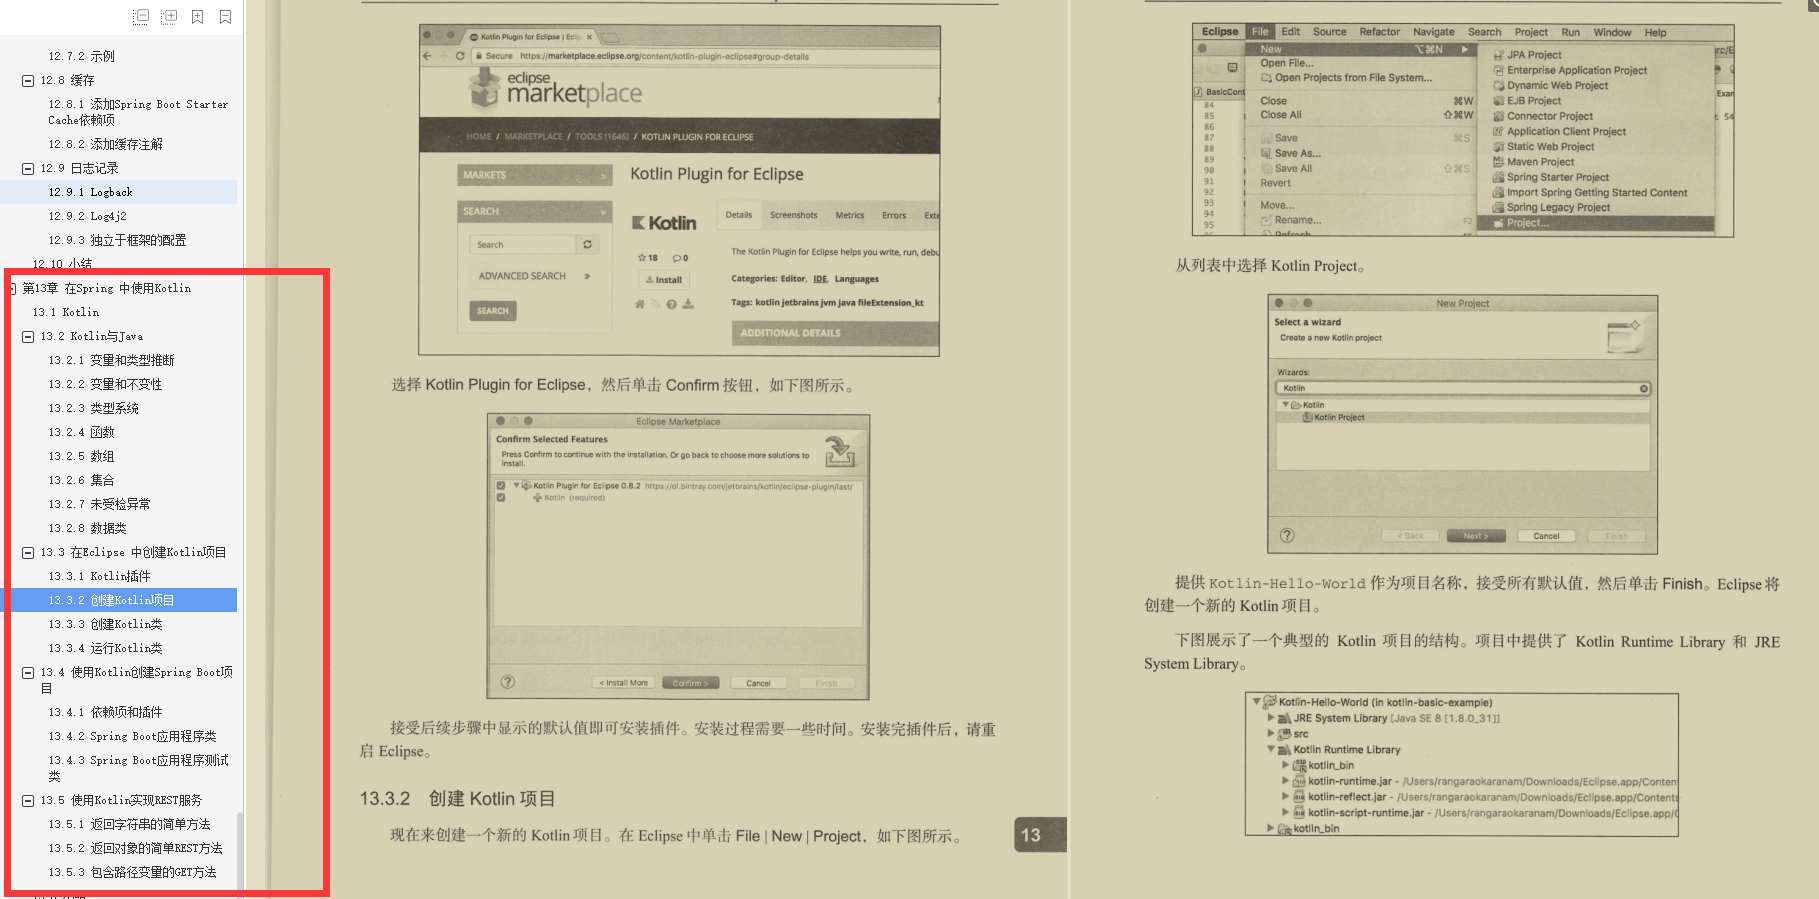
Task: Open 13.2.1 变量和类型推断
Action: 111,360
